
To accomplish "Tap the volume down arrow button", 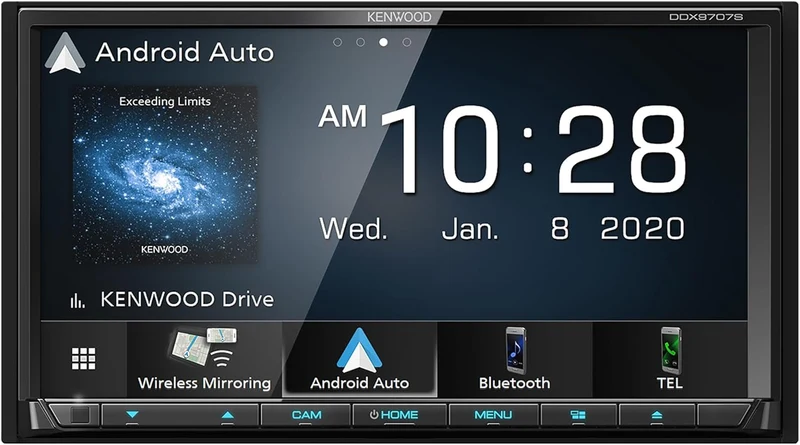I will point(133,415).
